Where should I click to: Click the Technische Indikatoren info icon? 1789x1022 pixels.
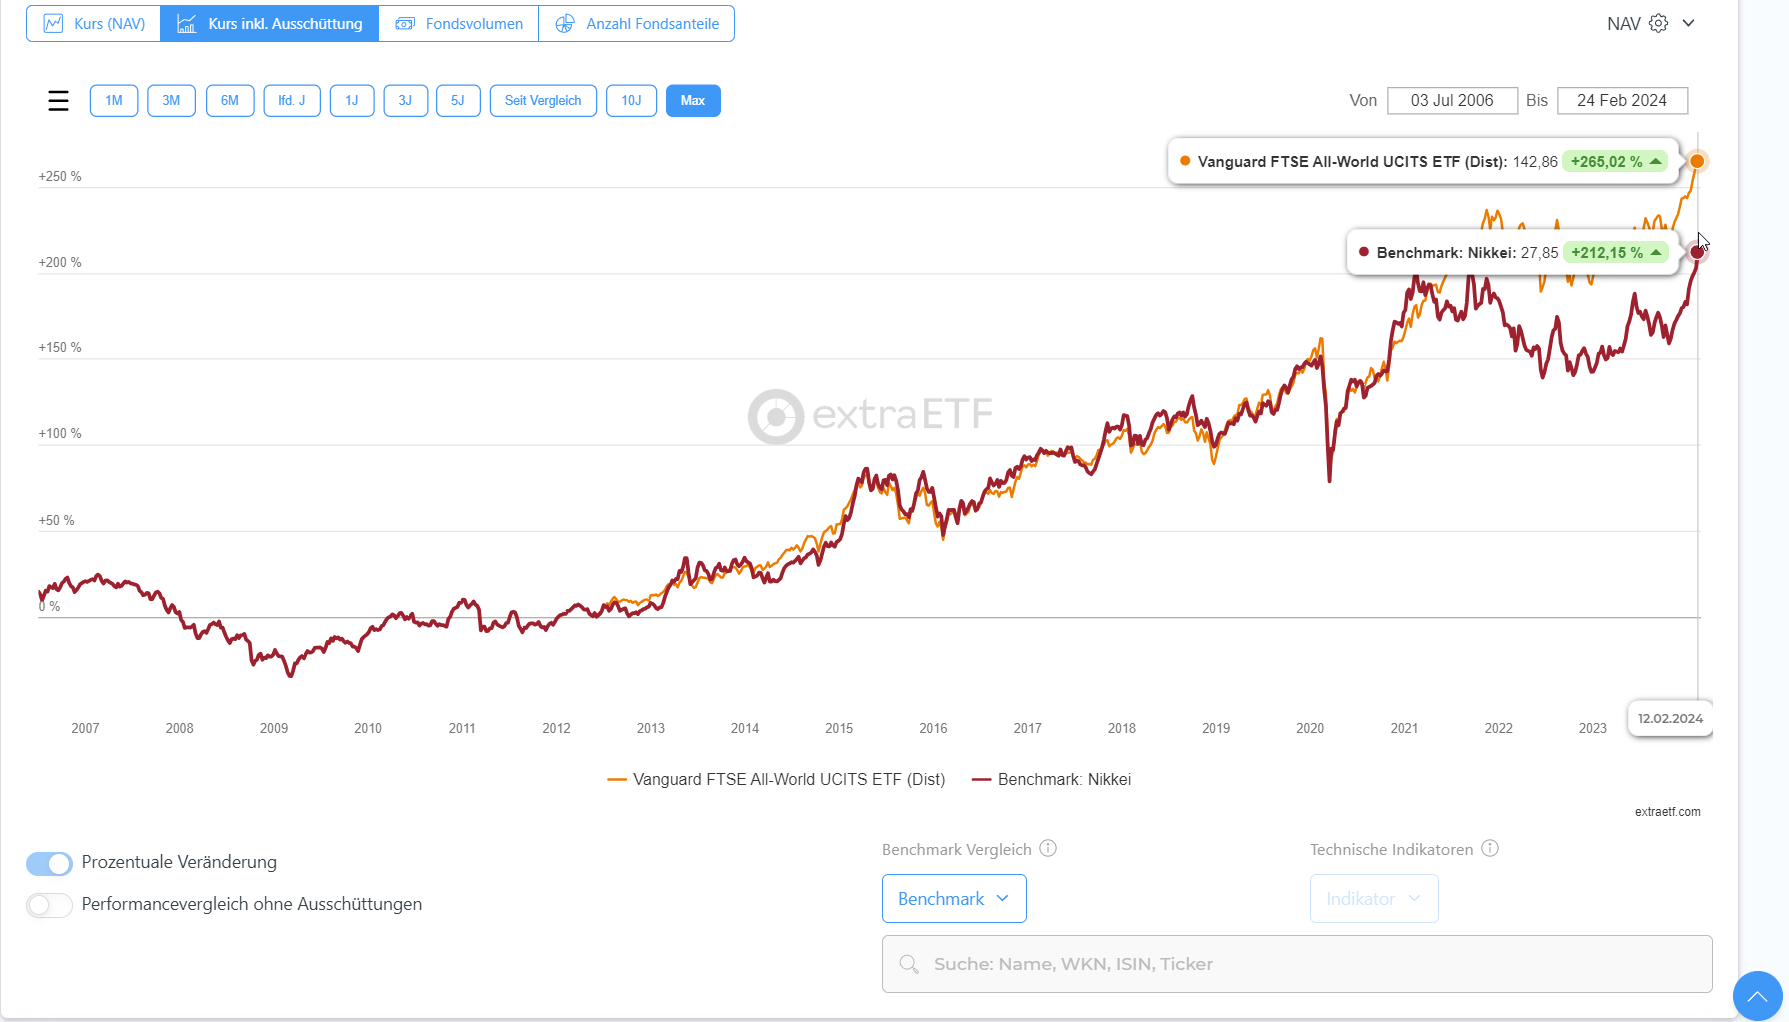click(x=1490, y=848)
